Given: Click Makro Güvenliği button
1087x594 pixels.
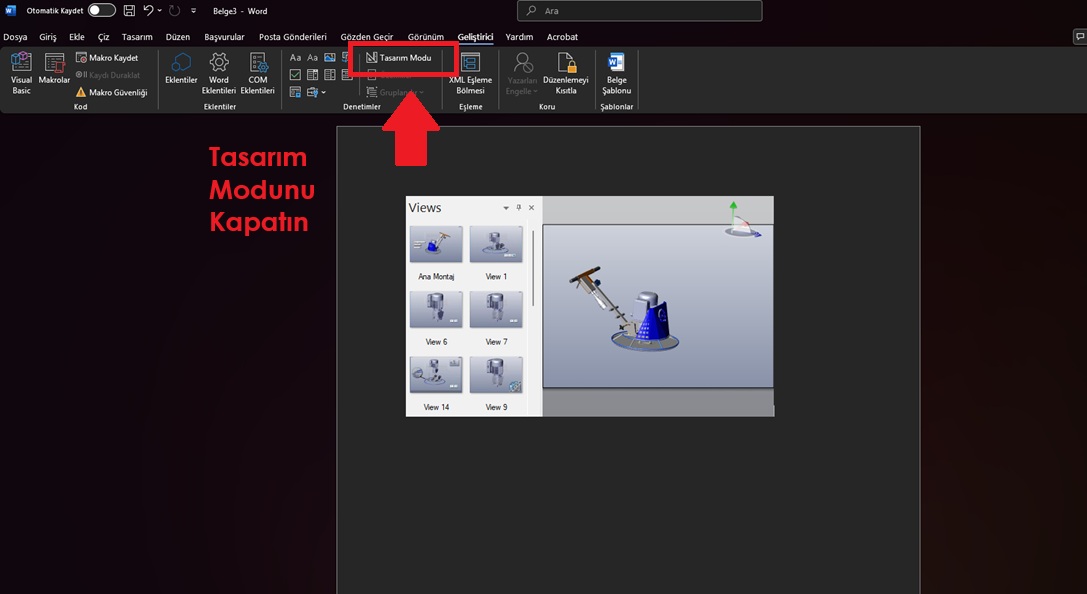Looking at the screenshot, I should [111, 92].
